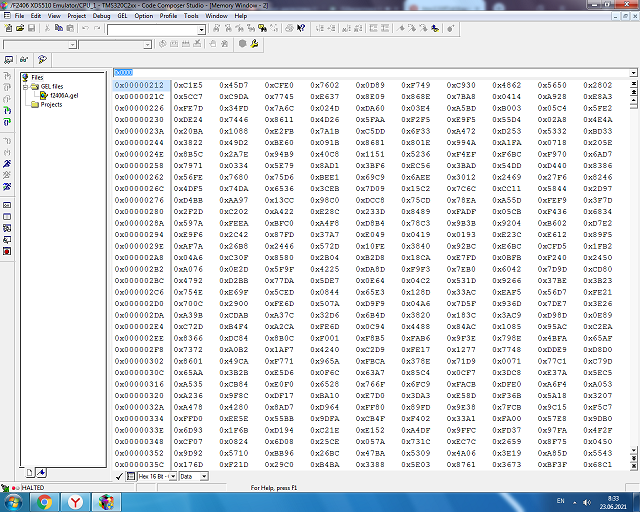Click the File View tab icon
This screenshot has height=512, width=640.
pyautogui.click(x=30, y=473)
